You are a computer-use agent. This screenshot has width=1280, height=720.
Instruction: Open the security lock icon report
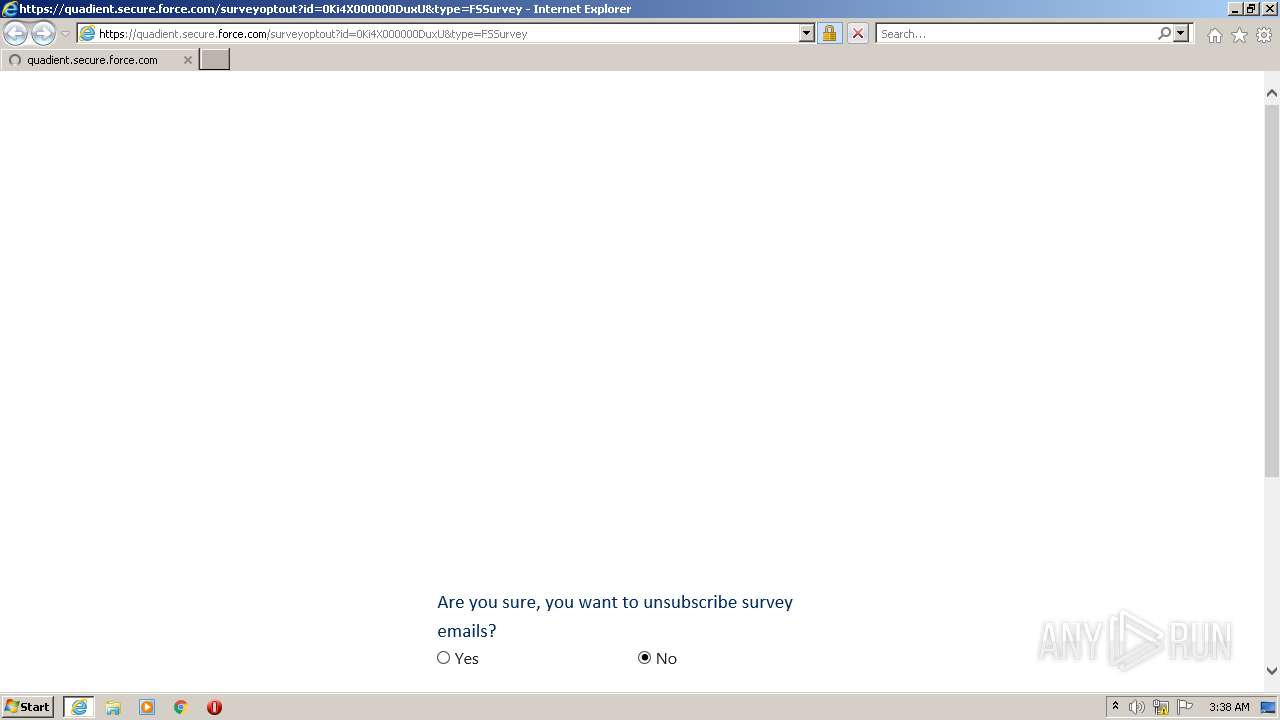[x=829, y=33]
